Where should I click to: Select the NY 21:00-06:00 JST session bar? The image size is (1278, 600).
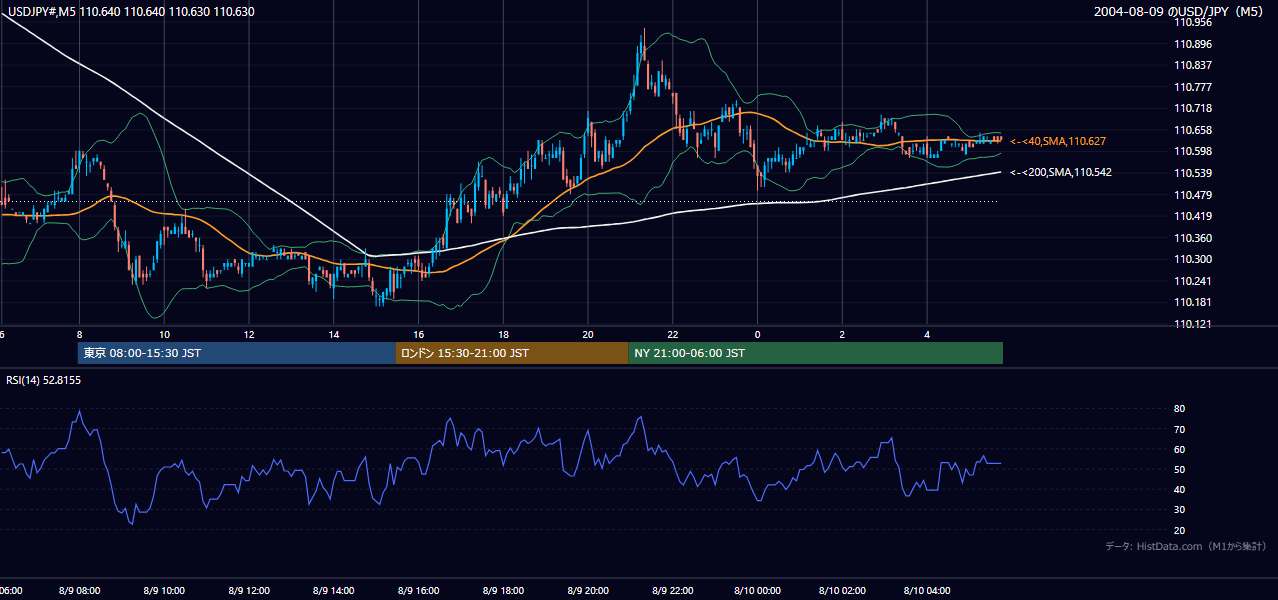pyautogui.click(x=815, y=353)
